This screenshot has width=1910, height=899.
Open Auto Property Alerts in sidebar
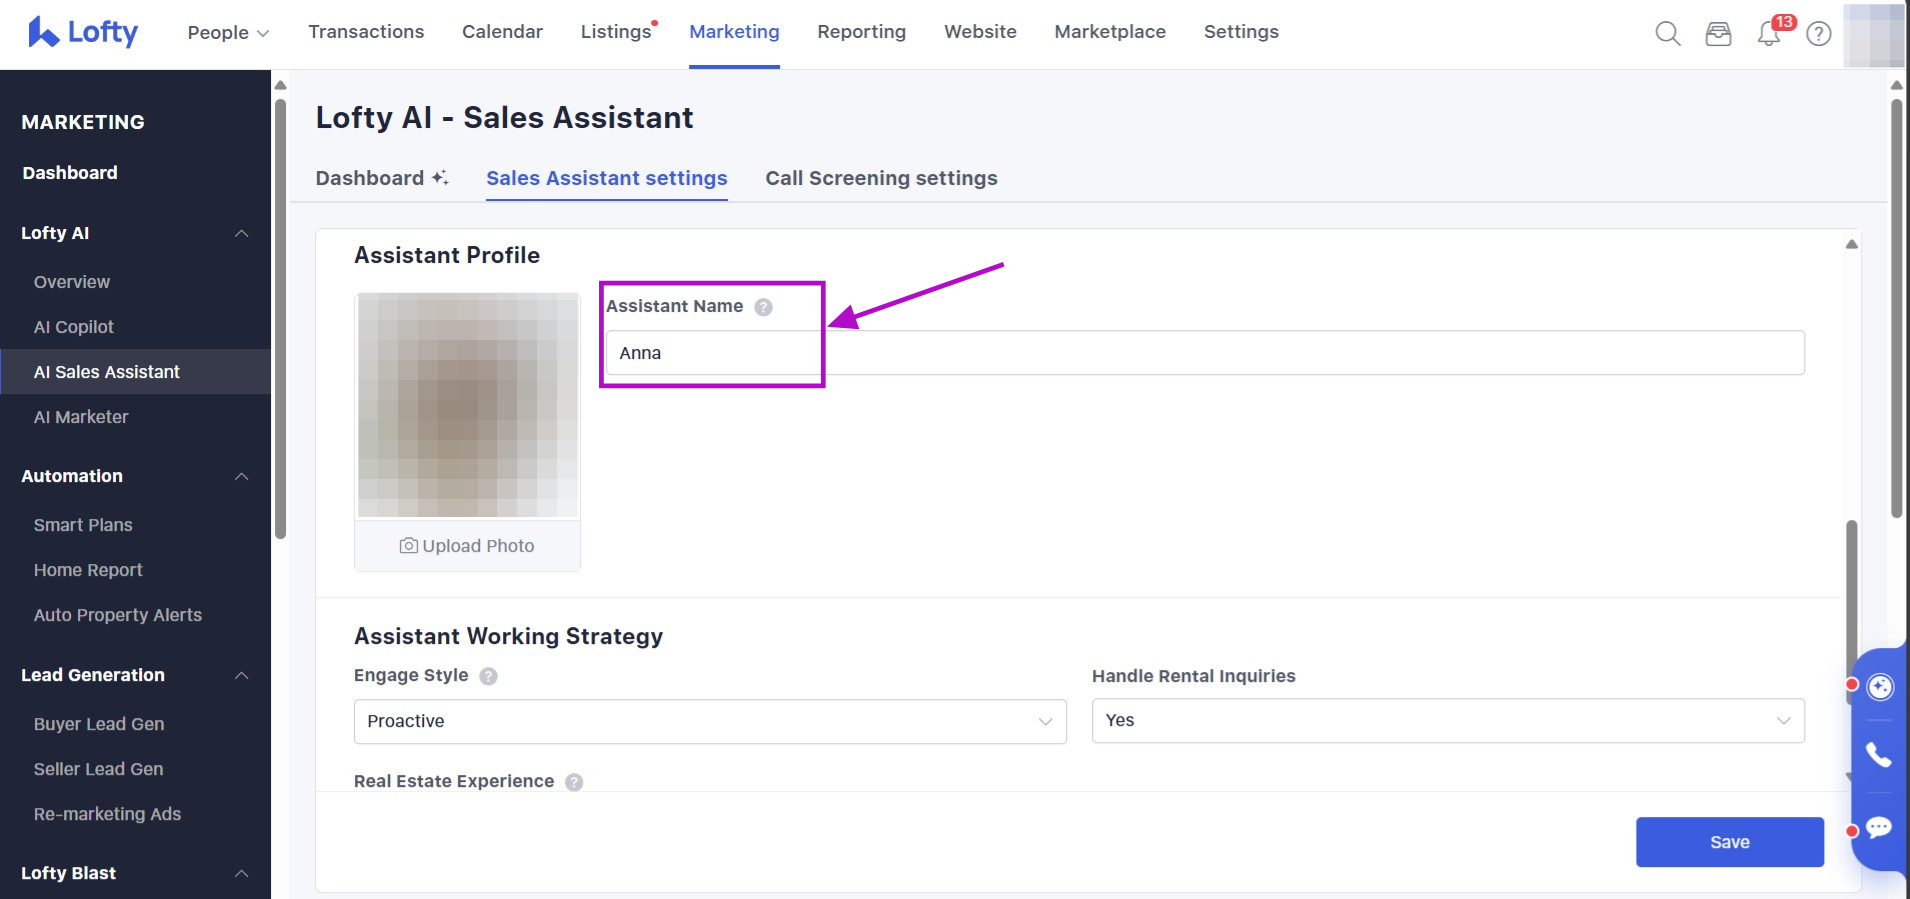pyautogui.click(x=118, y=615)
